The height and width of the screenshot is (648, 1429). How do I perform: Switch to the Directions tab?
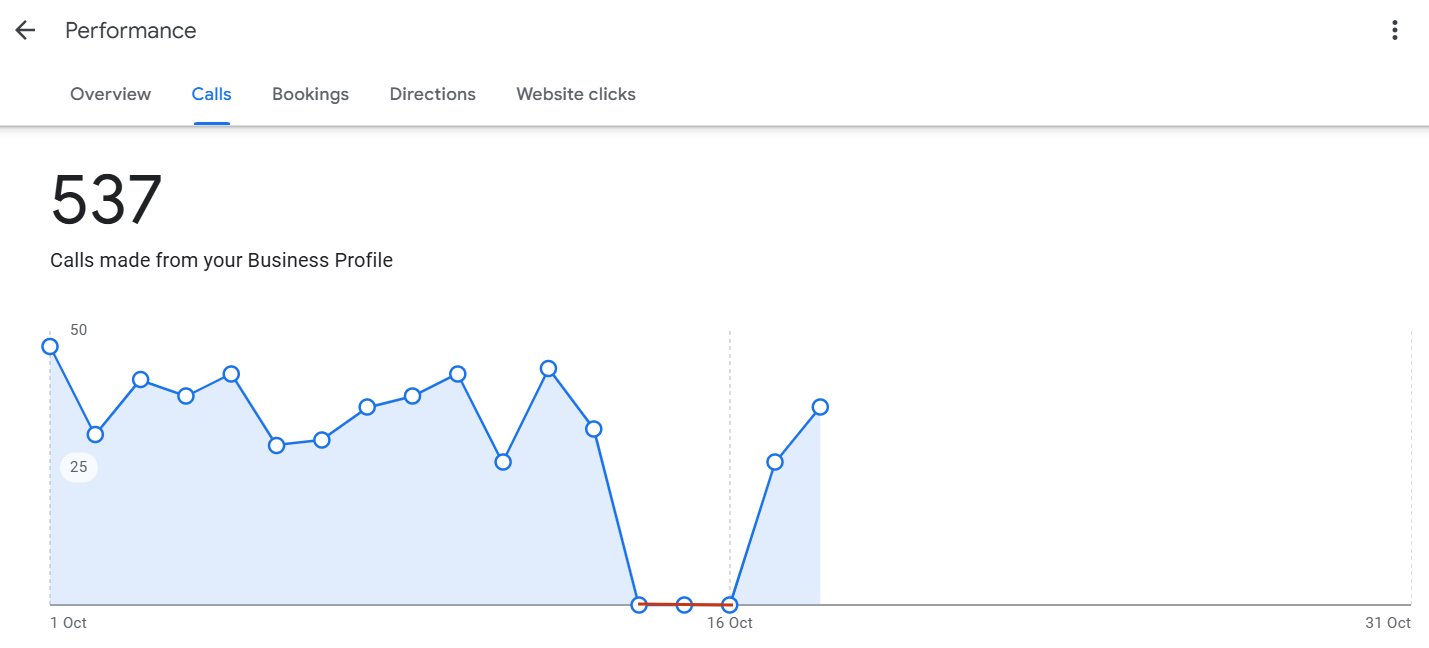coord(432,94)
